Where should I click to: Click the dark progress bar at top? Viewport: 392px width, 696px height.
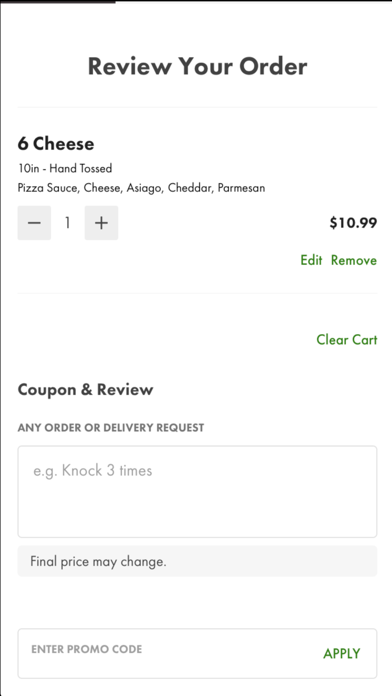tap(58, 1)
